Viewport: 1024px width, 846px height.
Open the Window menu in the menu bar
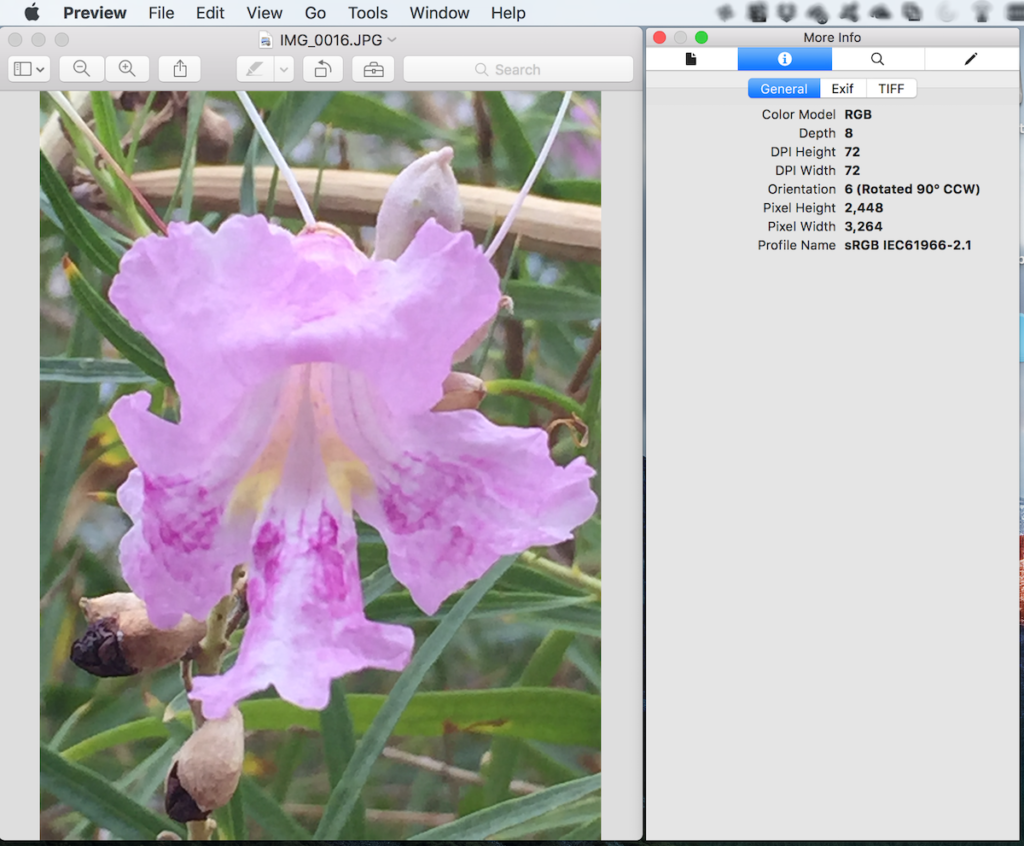coord(439,13)
